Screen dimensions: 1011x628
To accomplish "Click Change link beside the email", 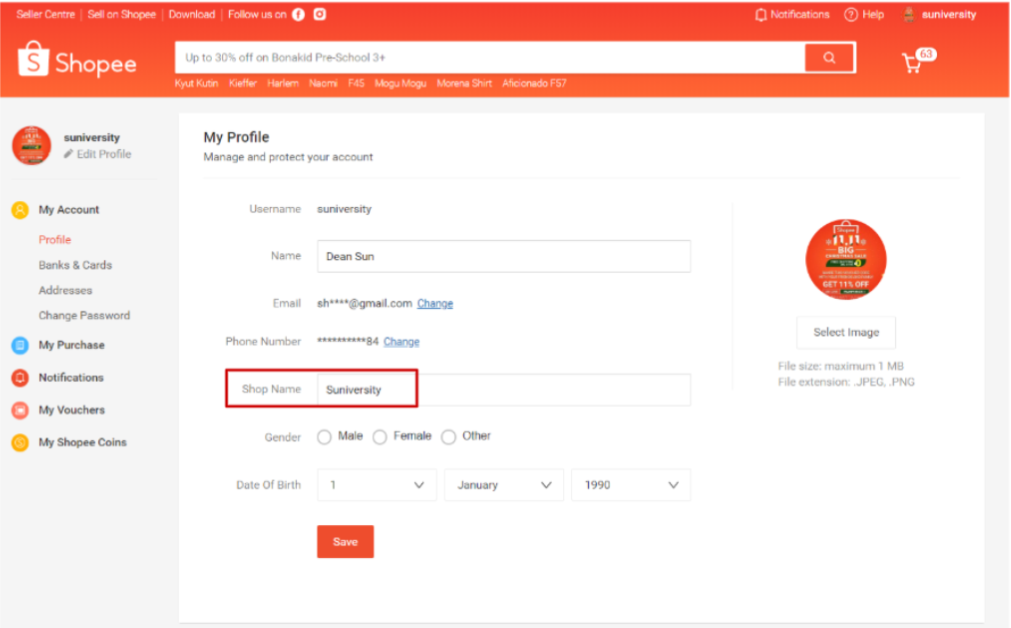I will [x=435, y=303].
